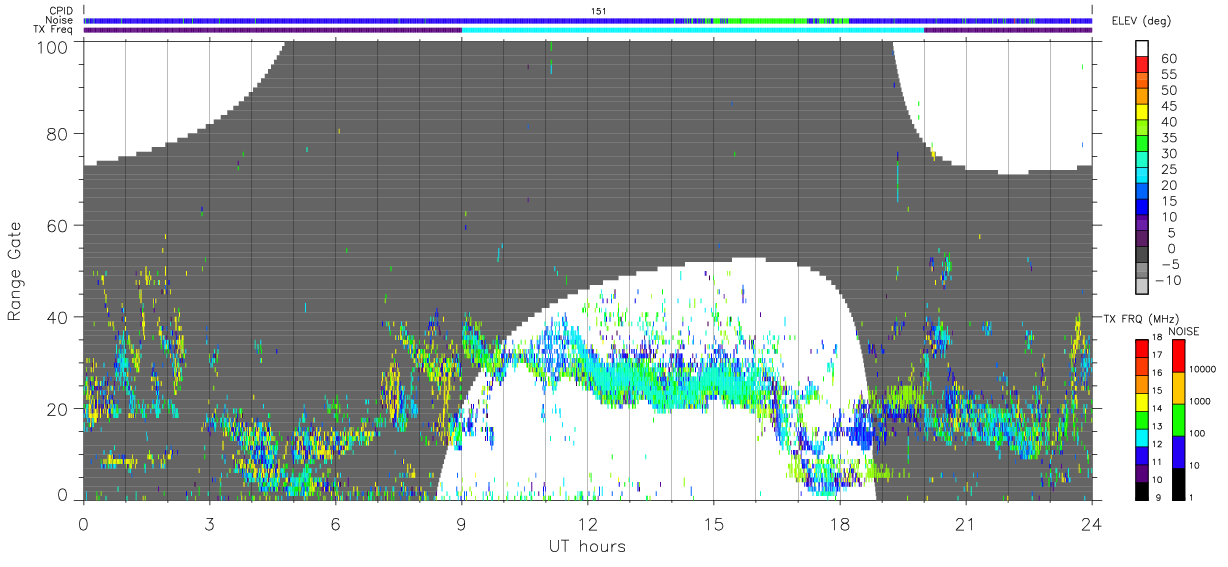Pick the cyan 12–13 segment of TX FRQ bar

(1143, 437)
